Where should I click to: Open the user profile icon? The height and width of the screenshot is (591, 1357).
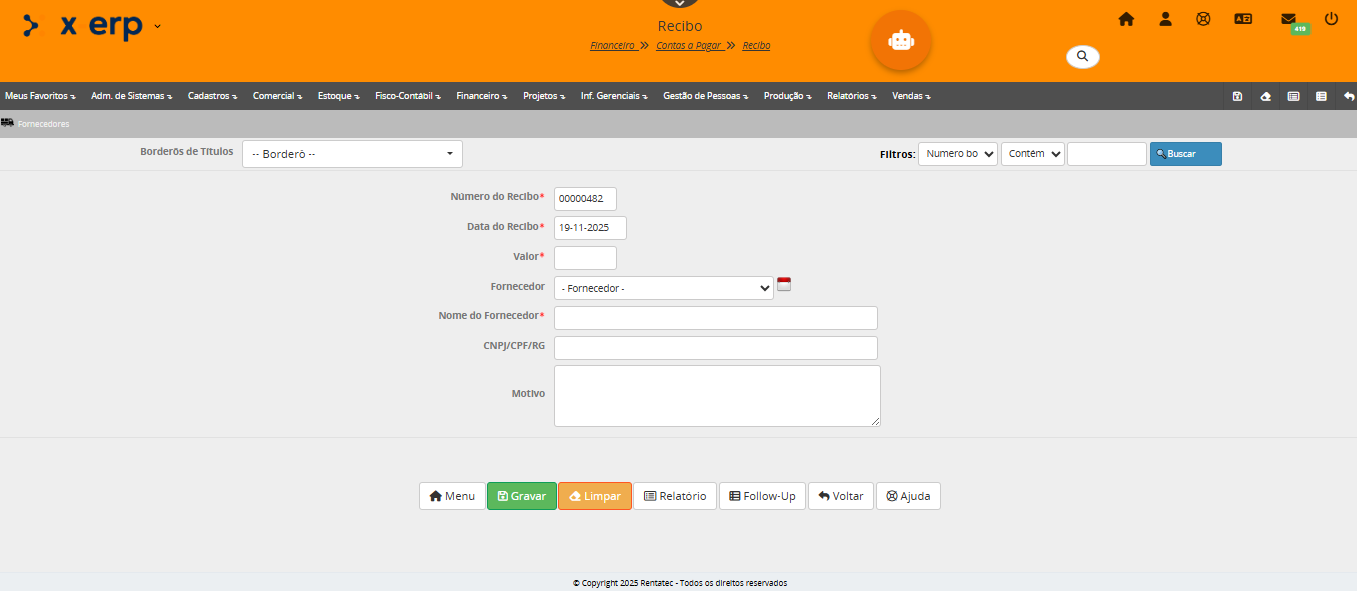[1165, 19]
